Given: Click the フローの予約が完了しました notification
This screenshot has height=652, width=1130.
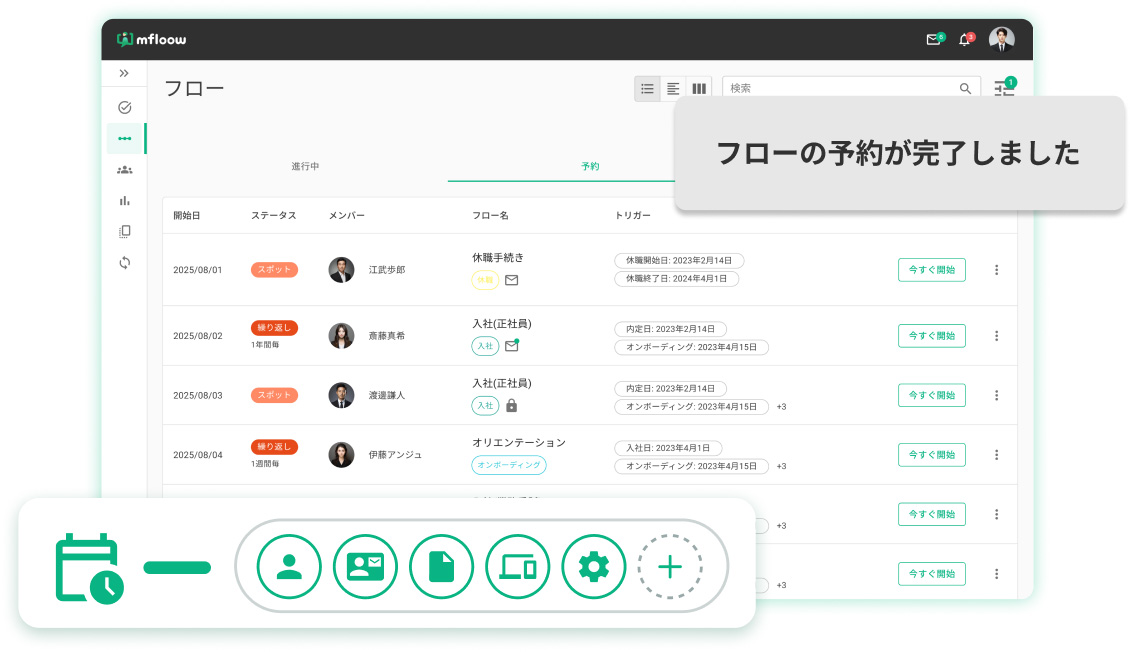Looking at the screenshot, I should coord(899,153).
